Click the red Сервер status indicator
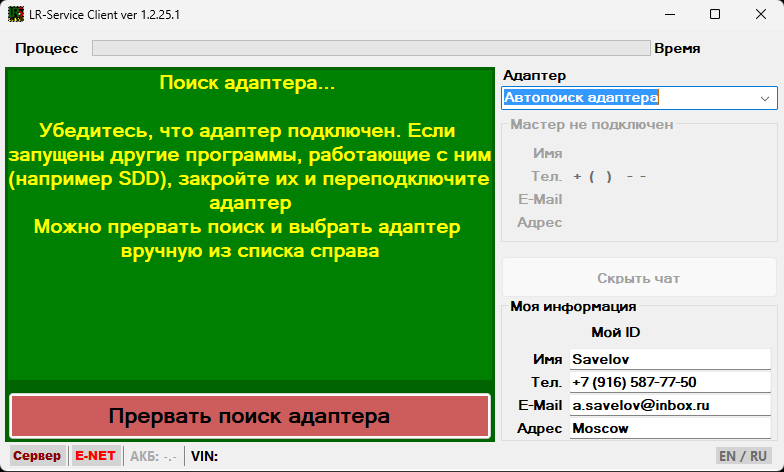Screen dimensions: 784x472 pyautogui.click(x=36, y=456)
